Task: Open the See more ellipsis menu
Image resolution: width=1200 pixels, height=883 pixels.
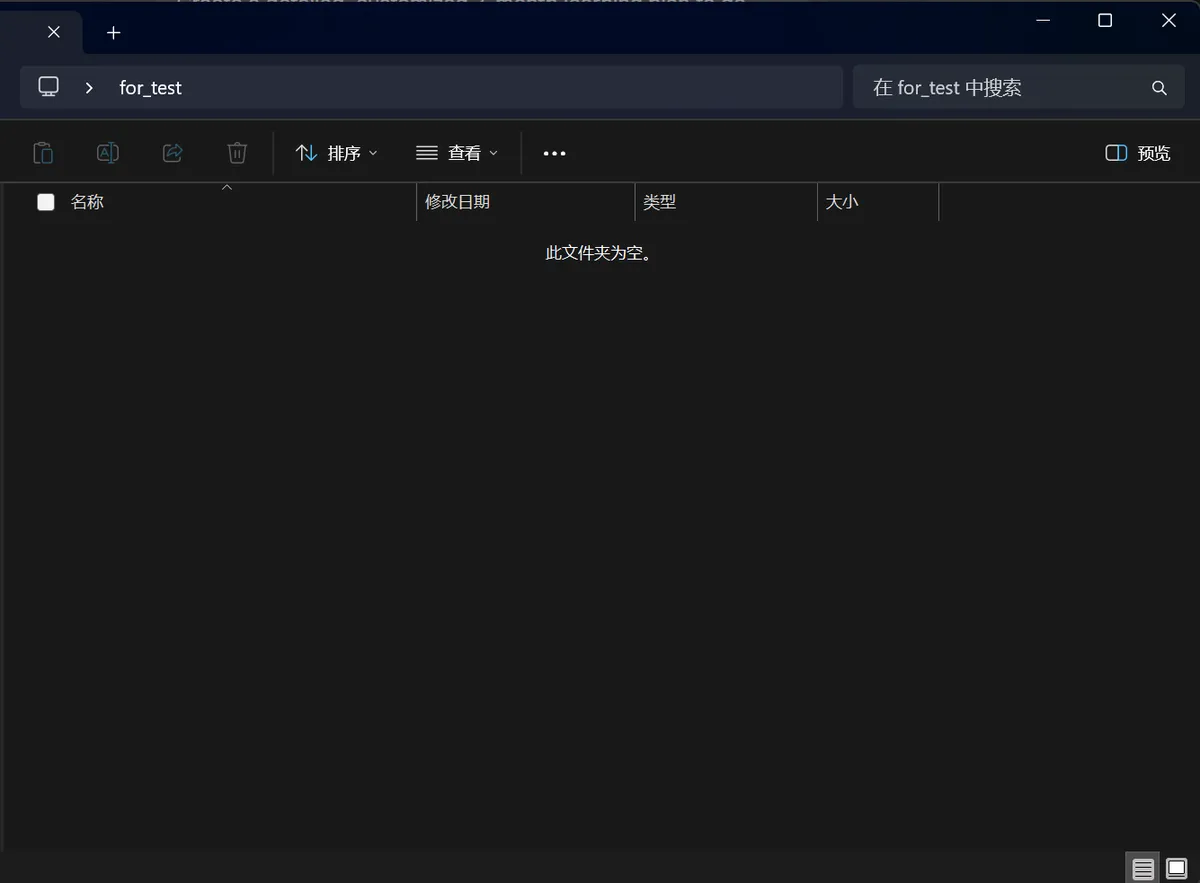Action: pyautogui.click(x=554, y=152)
